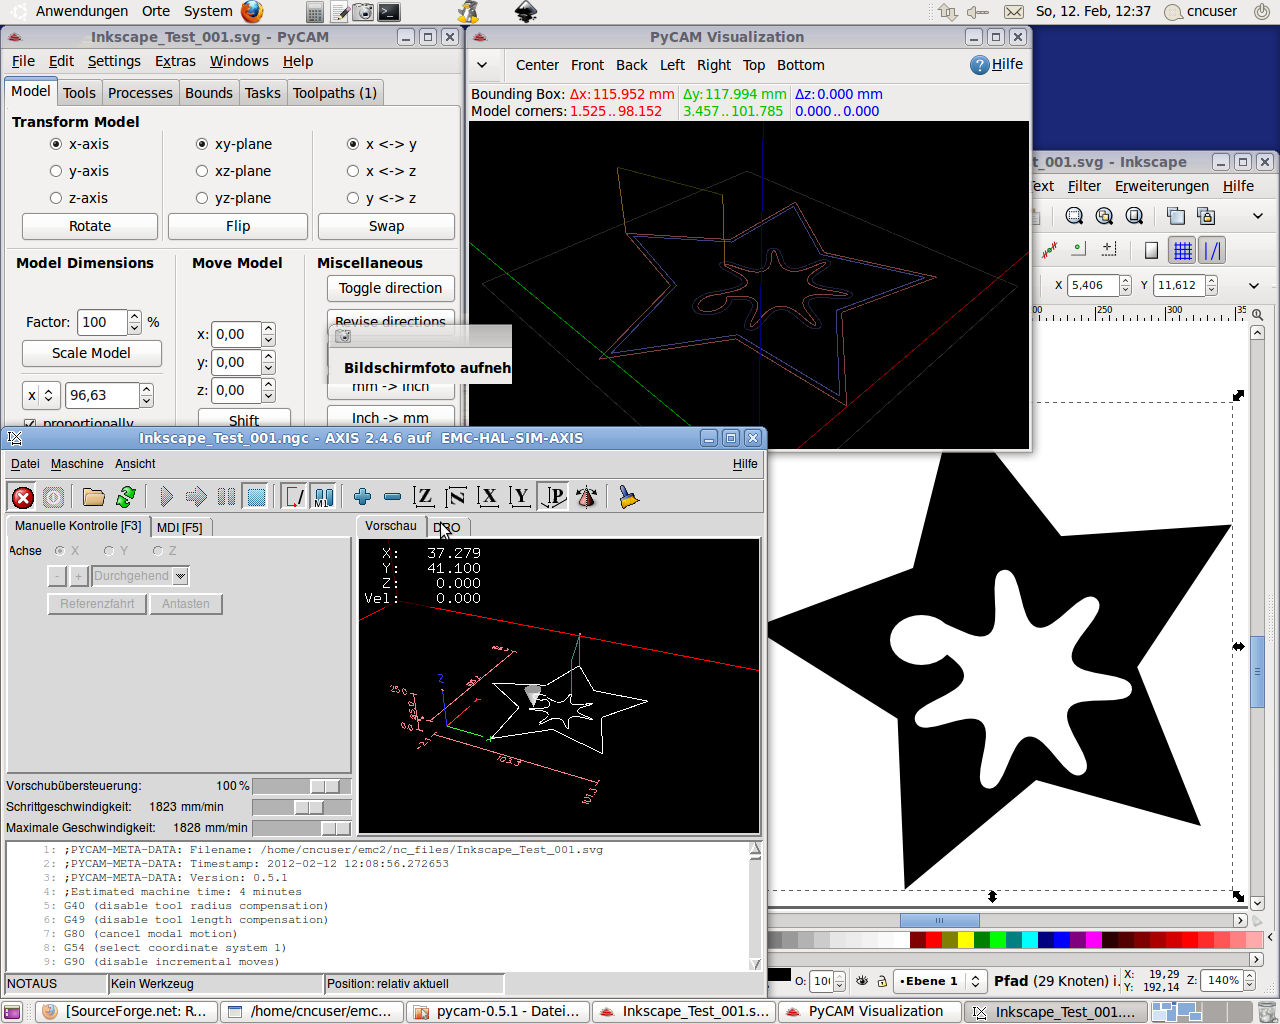The image size is (1280, 1024).
Task: Switch to the Toolpaths (1) tab
Action: (334, 93)
